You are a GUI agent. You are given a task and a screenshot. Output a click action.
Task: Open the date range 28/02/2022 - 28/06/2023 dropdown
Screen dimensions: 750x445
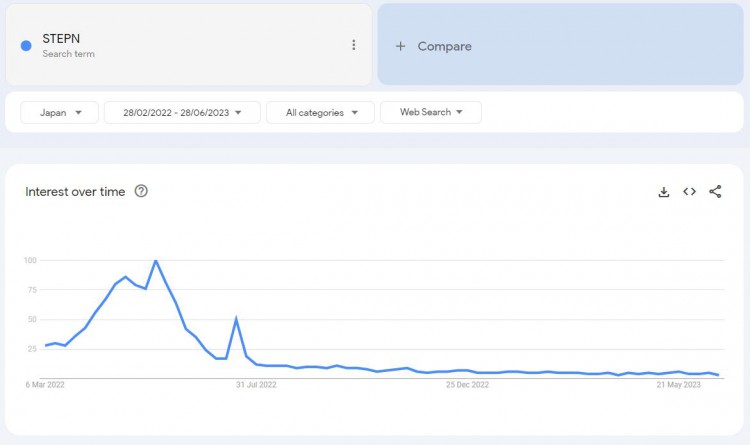(182, 113)
